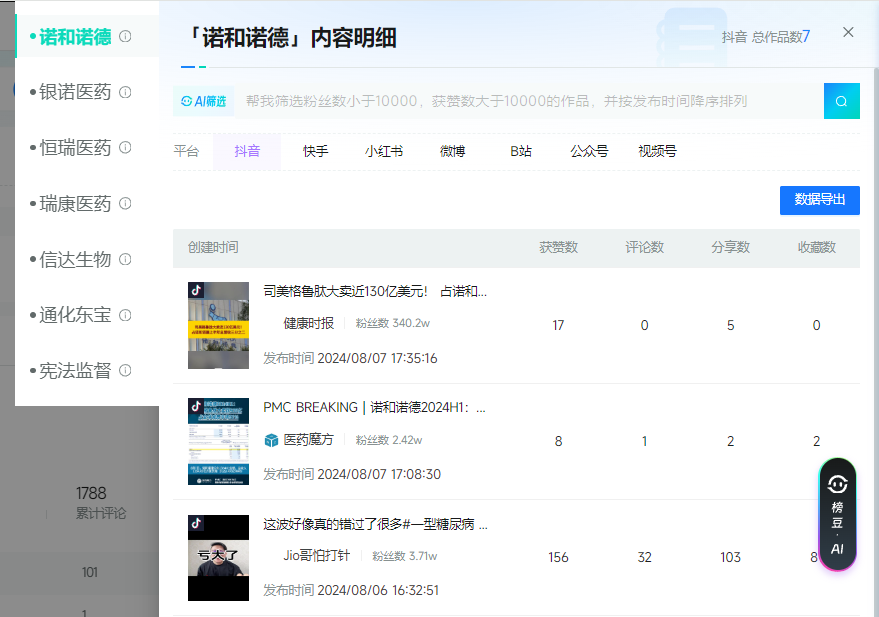Image resolution: width=879 pixels, height=617 pixels.
Task: Select 通化东宝 in the sidebar list
Action: pos(75,315)
